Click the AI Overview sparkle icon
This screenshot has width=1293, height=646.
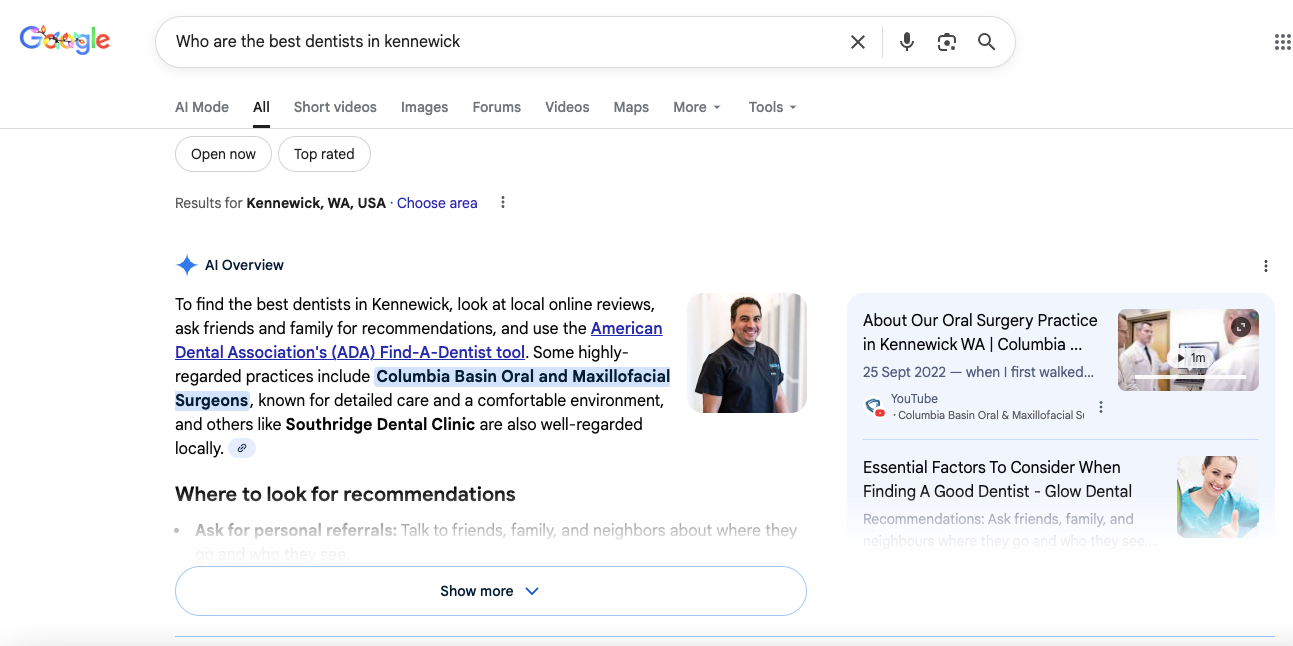(186, 264)
